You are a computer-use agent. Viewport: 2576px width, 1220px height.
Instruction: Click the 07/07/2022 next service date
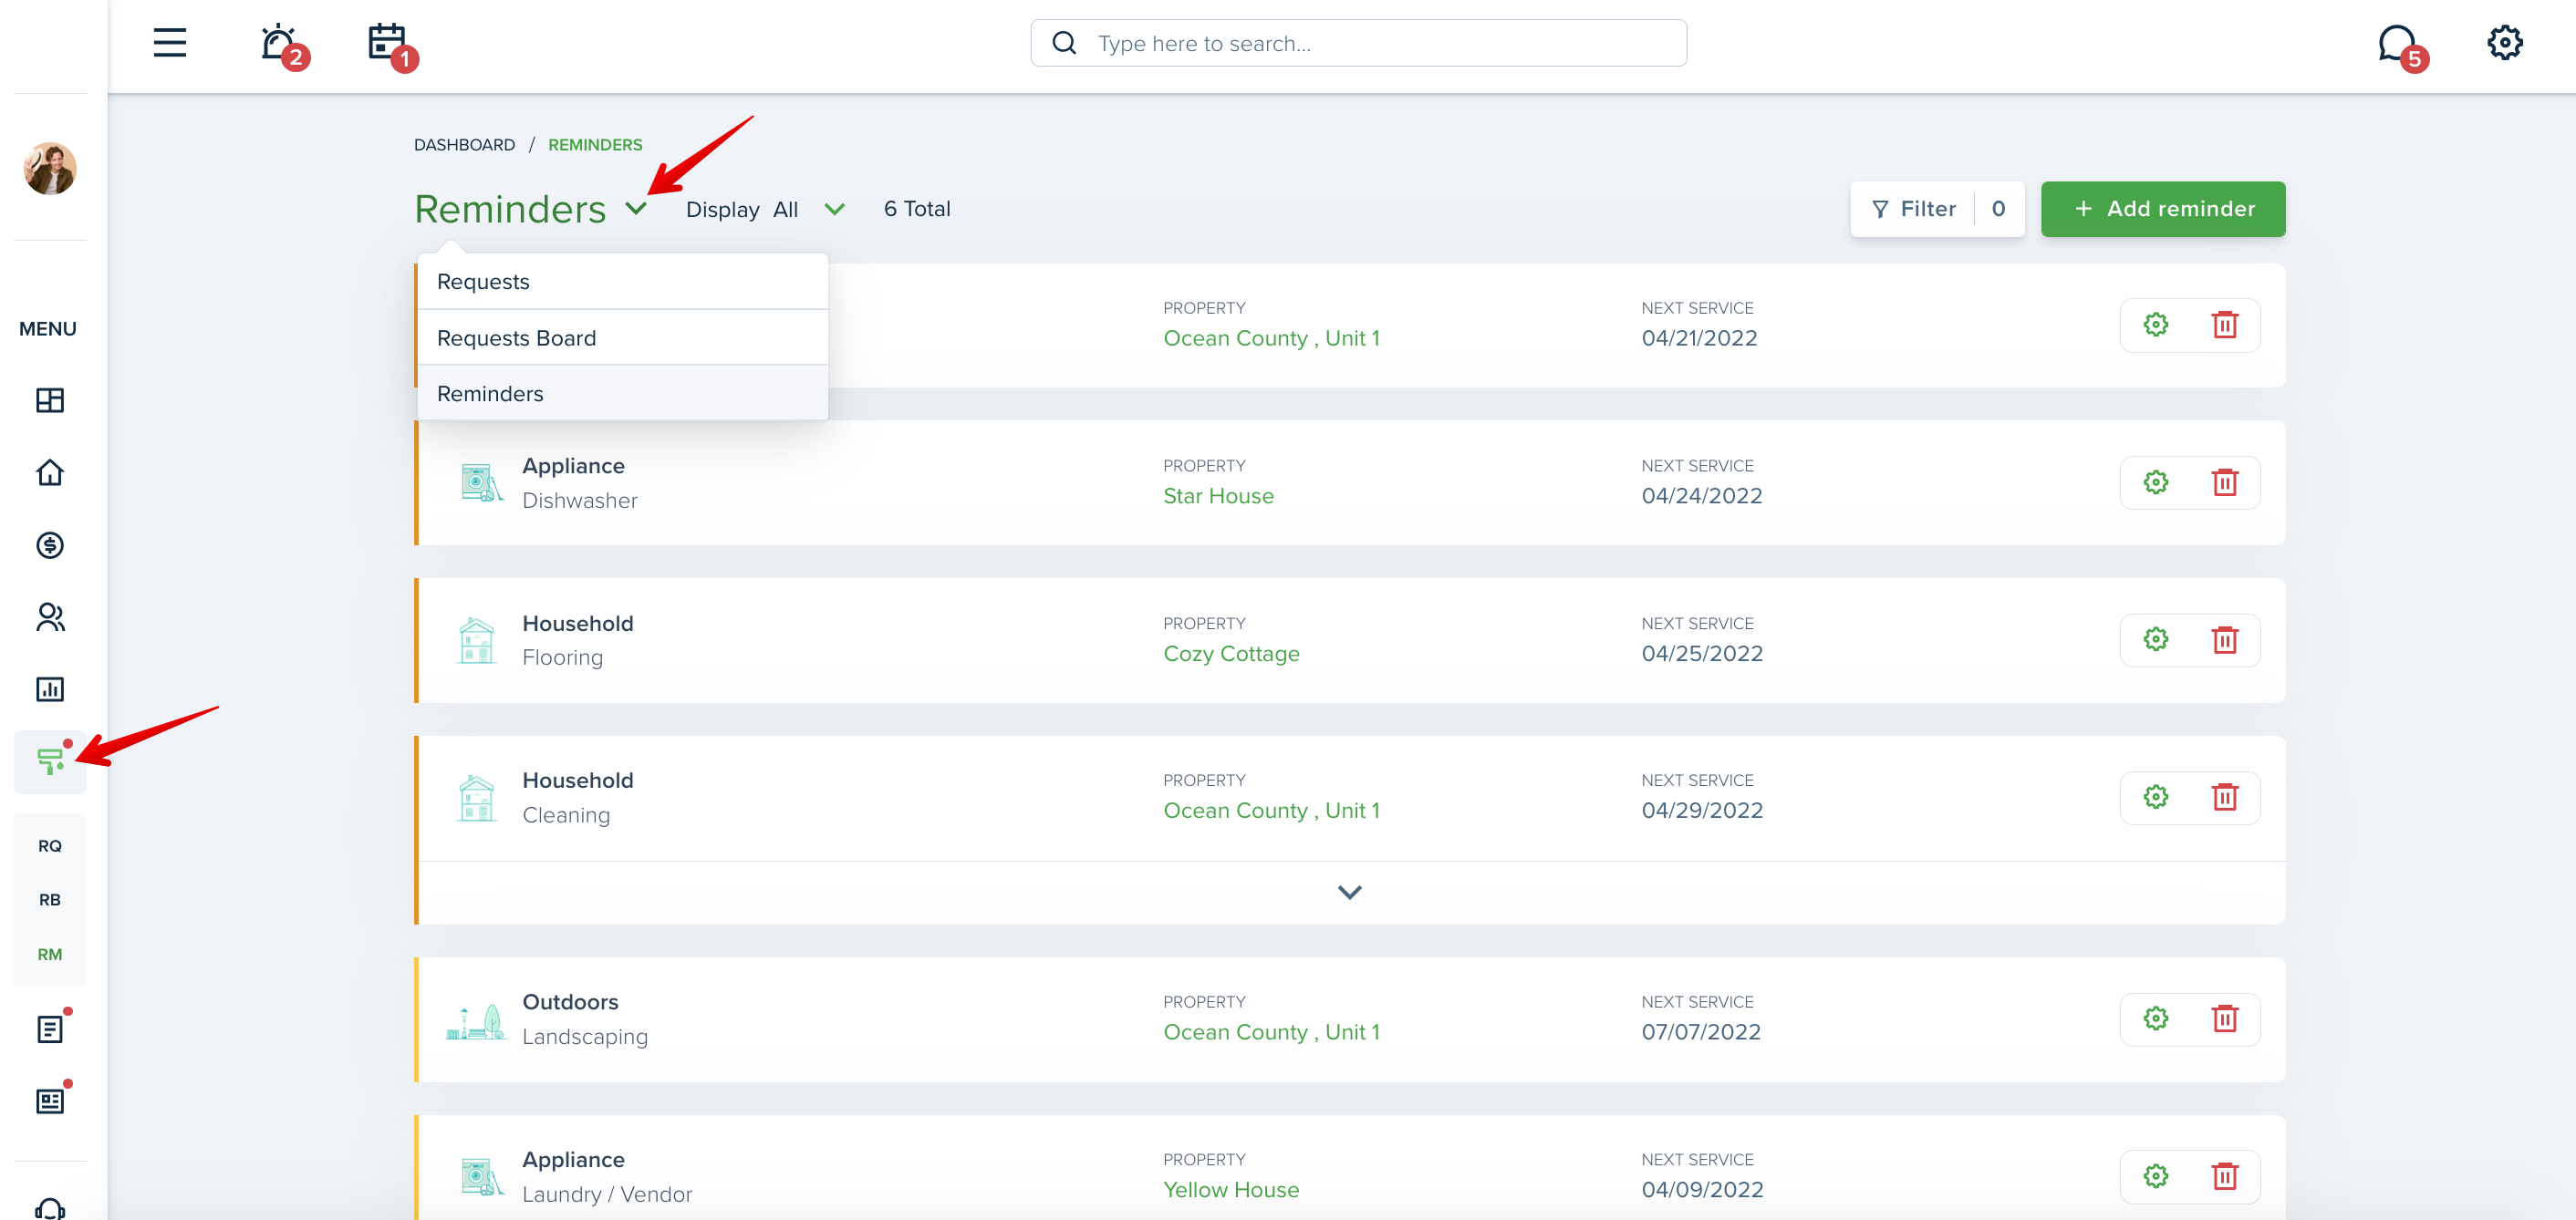coord(1701,1032)
